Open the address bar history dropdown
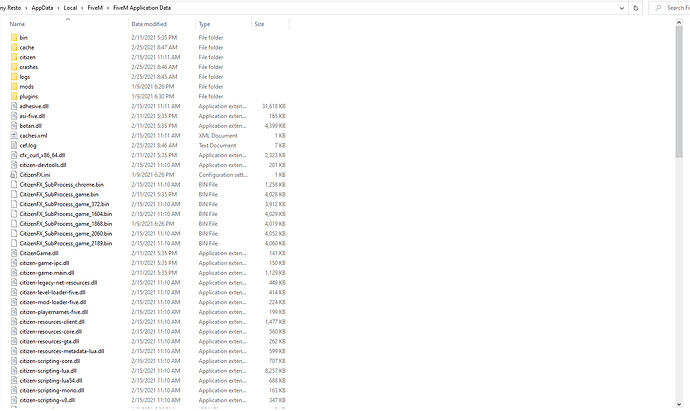This screenshot has width=690, height=411. tap(622, 8)
